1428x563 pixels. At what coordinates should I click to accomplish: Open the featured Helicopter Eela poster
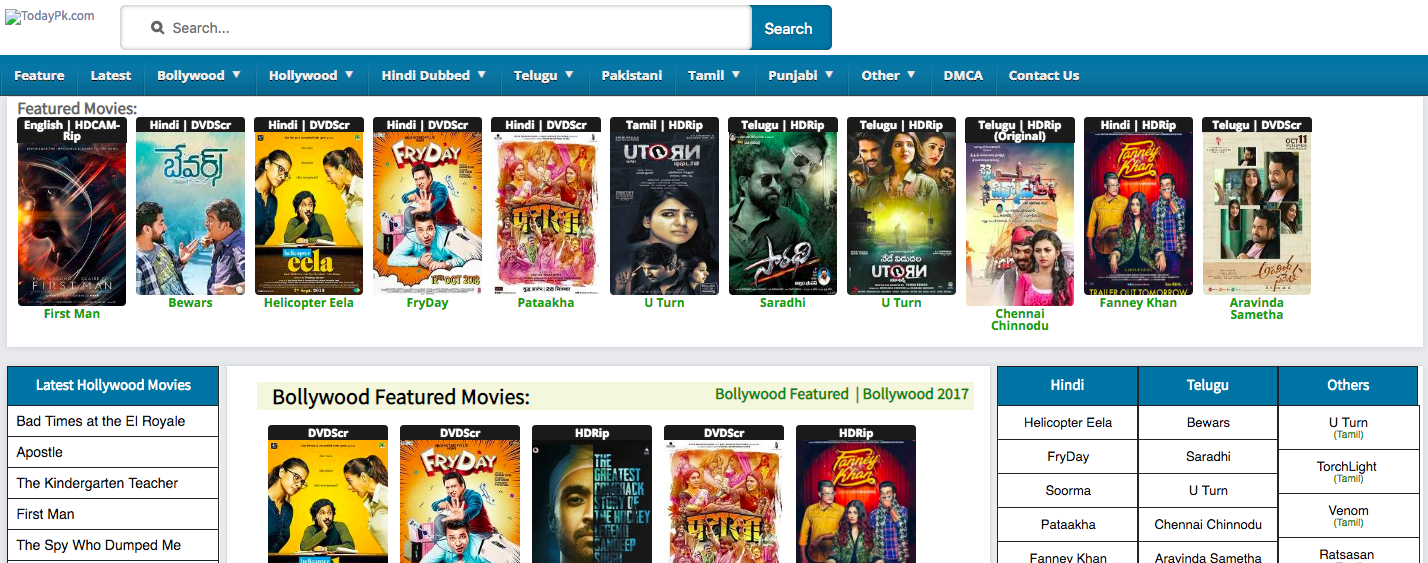[x=309, y=213]
